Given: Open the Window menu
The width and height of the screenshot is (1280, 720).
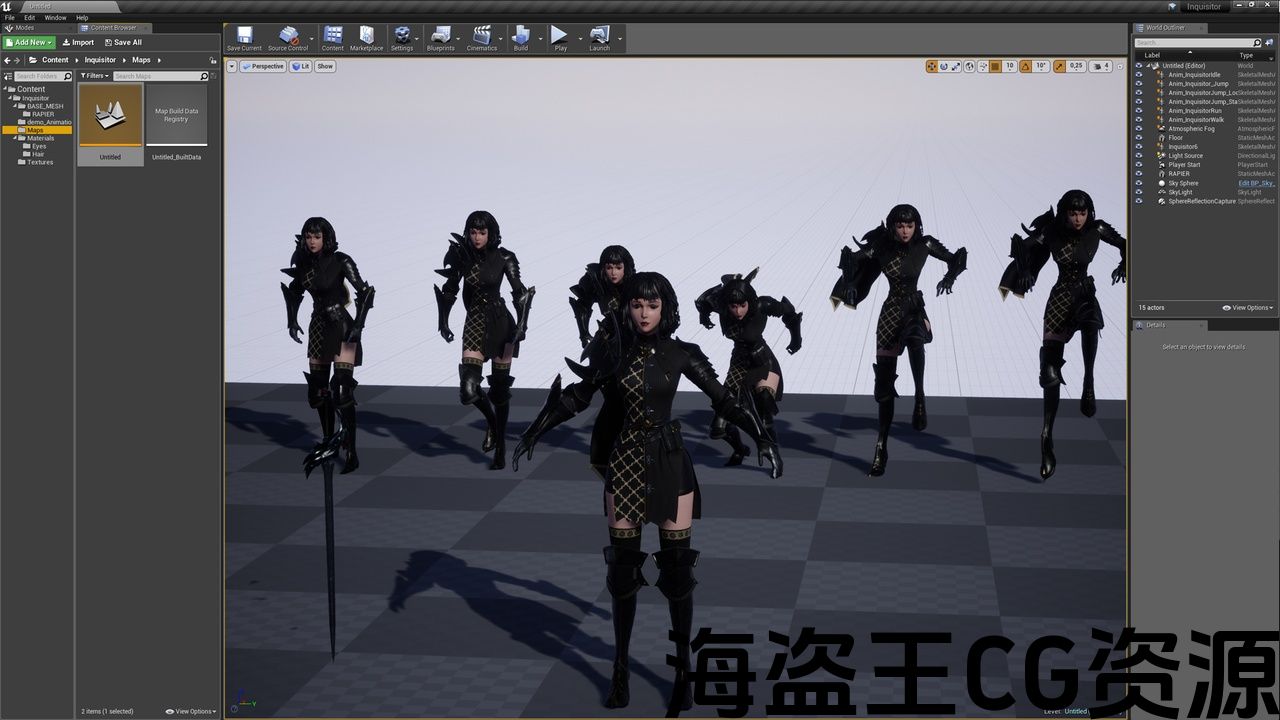Looking at the screenshot, I should [55, 18].
